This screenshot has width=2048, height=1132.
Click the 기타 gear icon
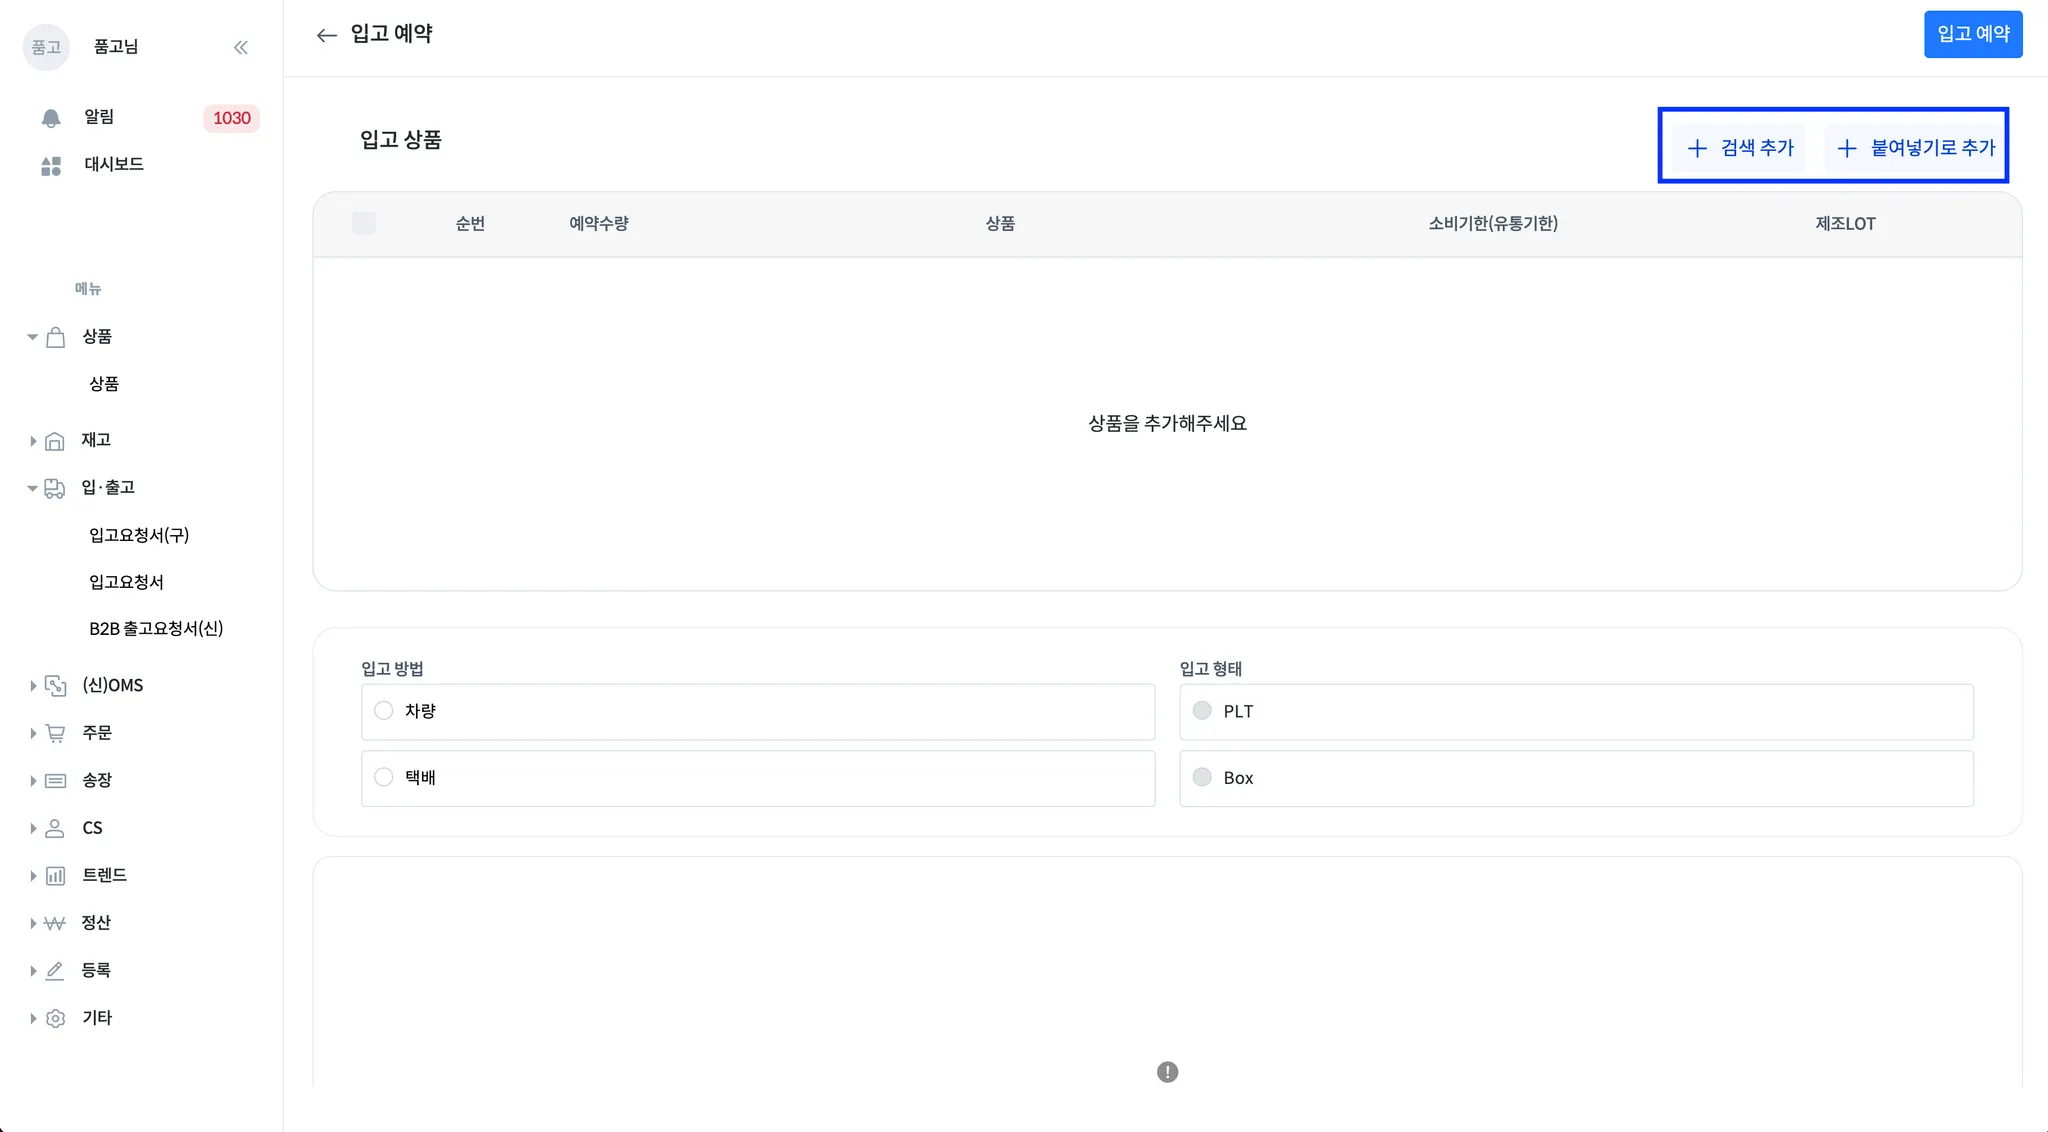click(56, 1018)
